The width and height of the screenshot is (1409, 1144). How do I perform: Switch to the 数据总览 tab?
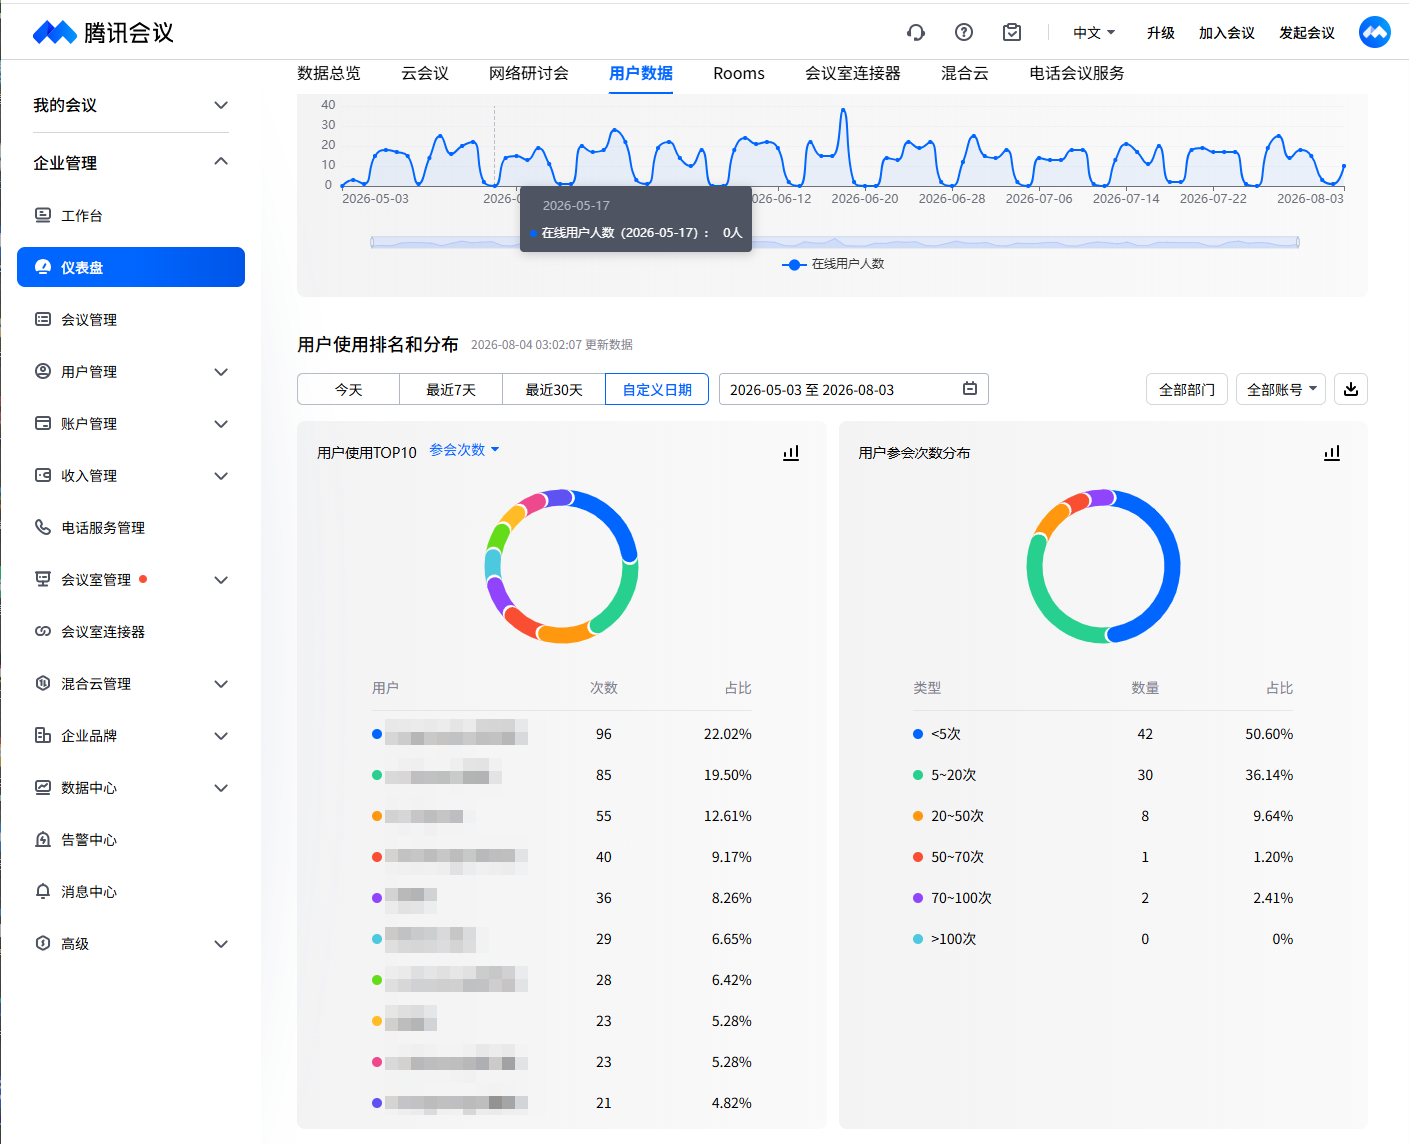tap(329, 73)
